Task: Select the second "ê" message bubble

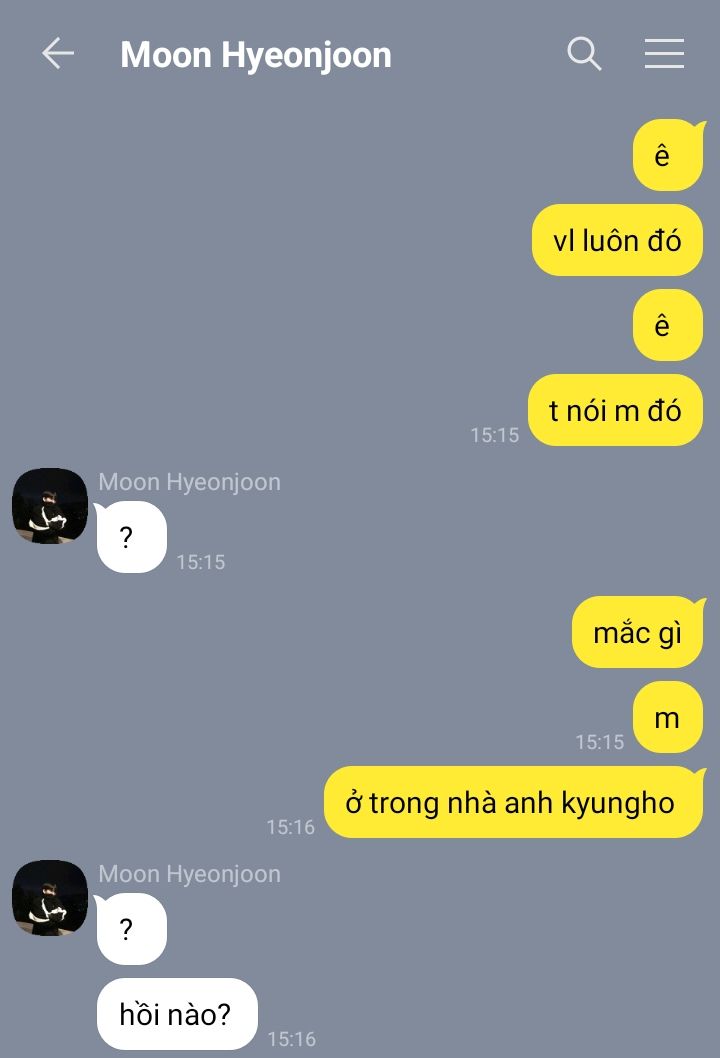Action: (668, 325)
